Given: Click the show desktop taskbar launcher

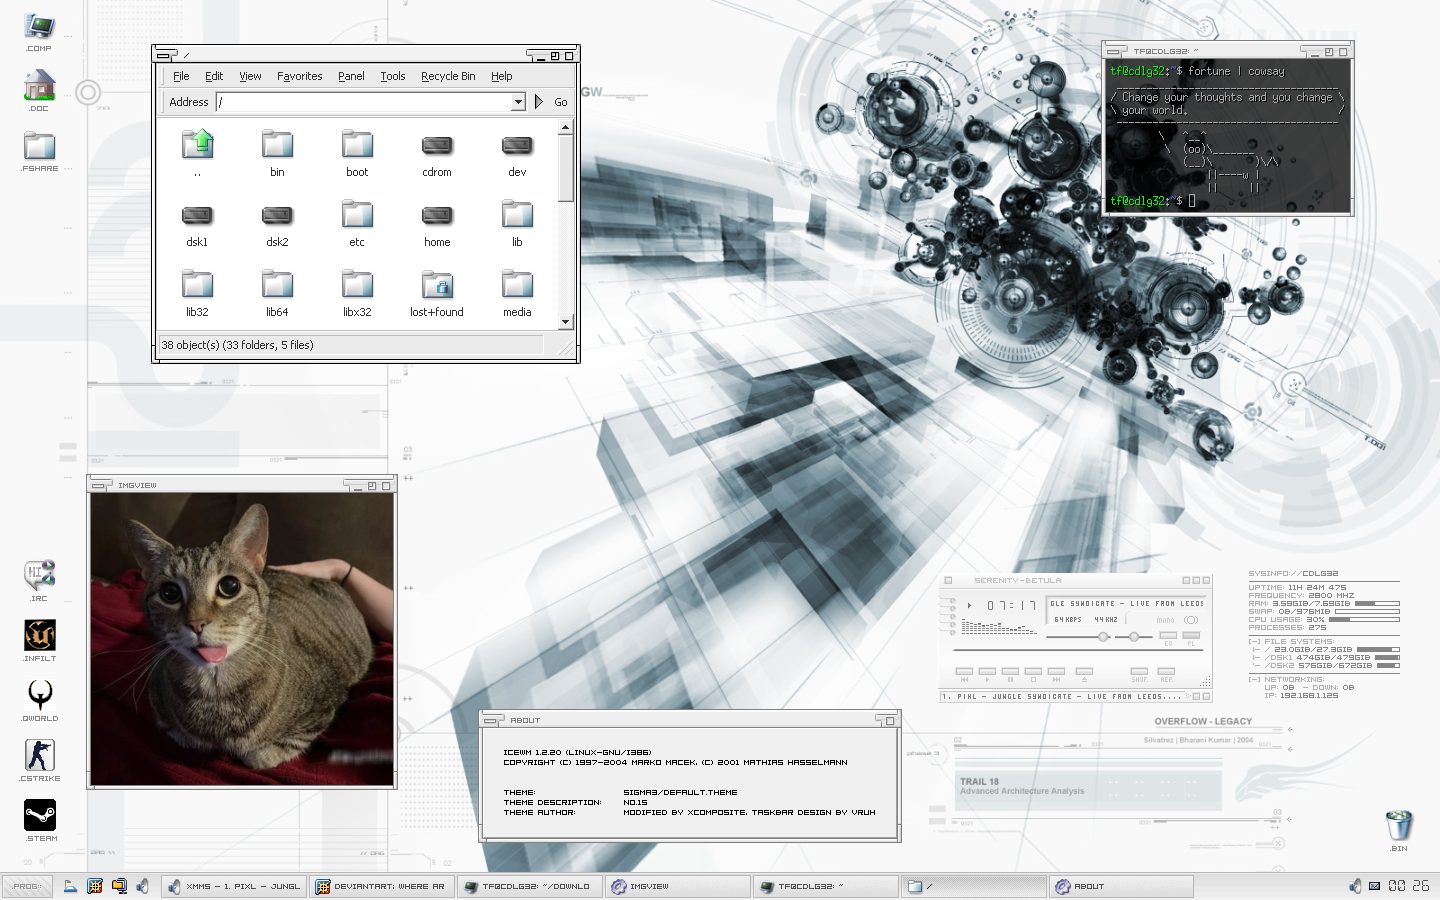Looking at the screenshot, I should 71,886.
